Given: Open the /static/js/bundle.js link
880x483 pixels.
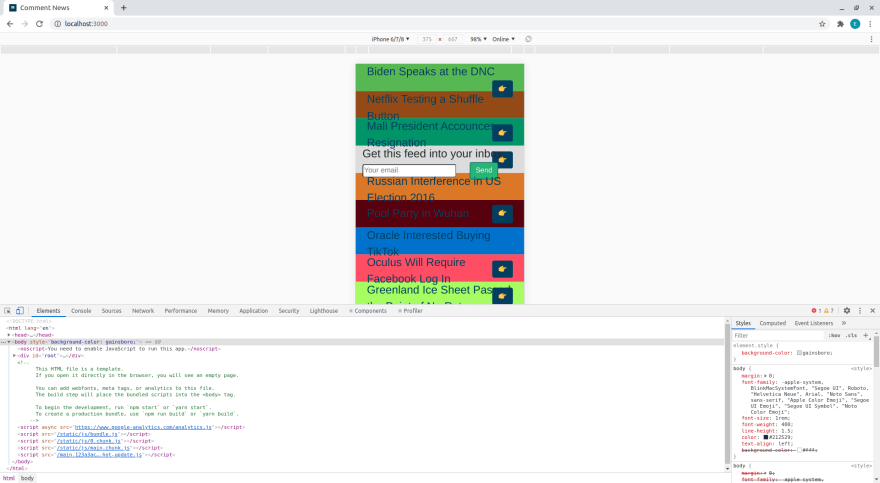Looking at the screenshot, I should point(87,434).
